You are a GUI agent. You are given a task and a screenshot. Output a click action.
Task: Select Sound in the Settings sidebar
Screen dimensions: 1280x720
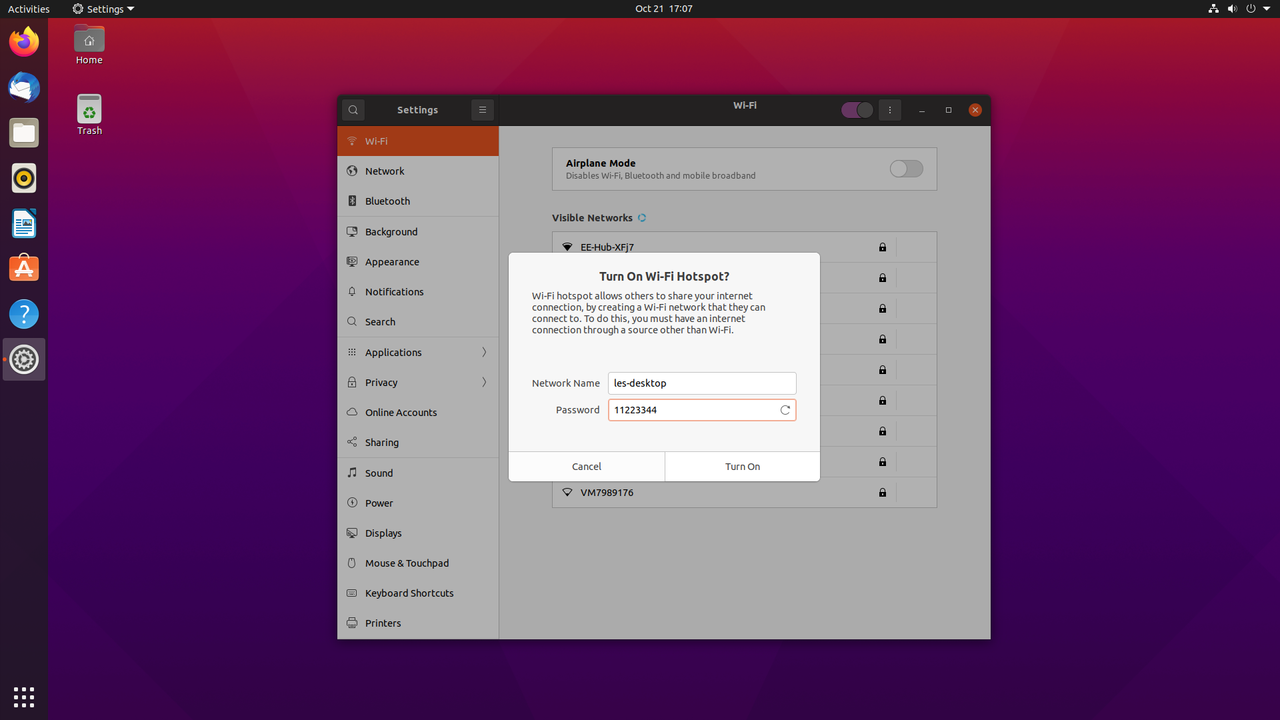(x=418, y=473)
